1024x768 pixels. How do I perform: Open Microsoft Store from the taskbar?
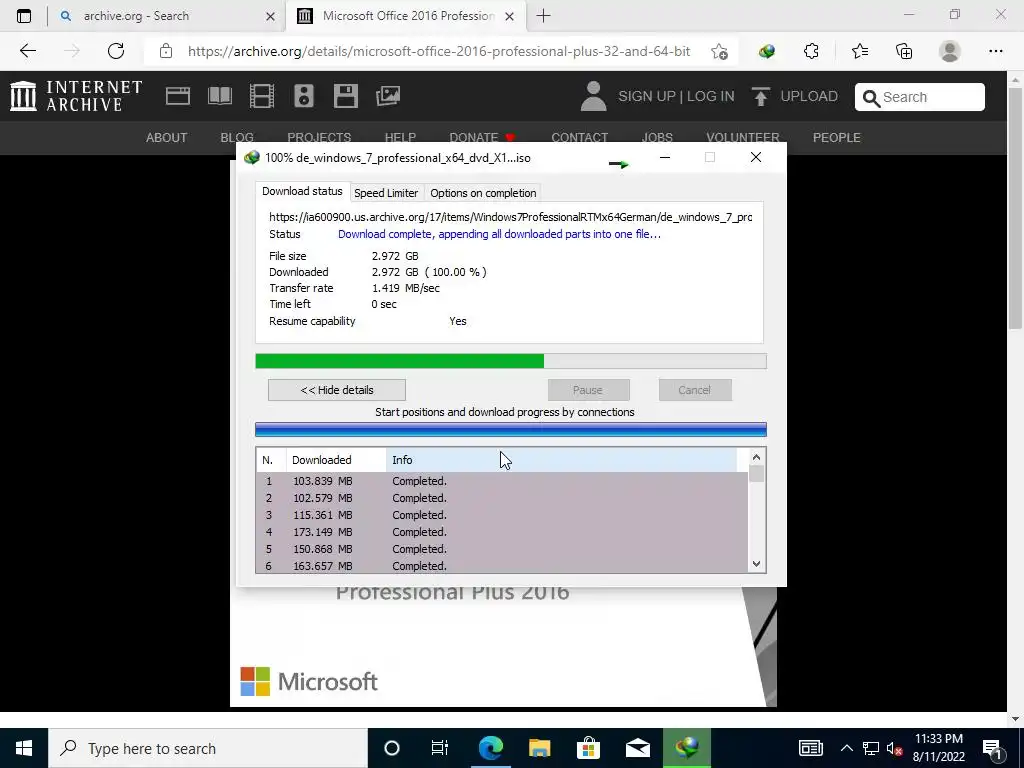click(588, 748)
